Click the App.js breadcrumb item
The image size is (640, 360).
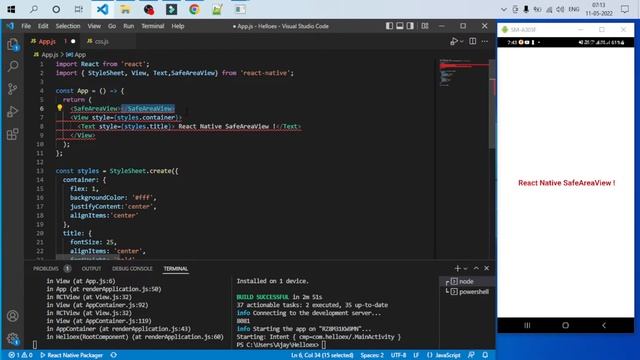46,54
